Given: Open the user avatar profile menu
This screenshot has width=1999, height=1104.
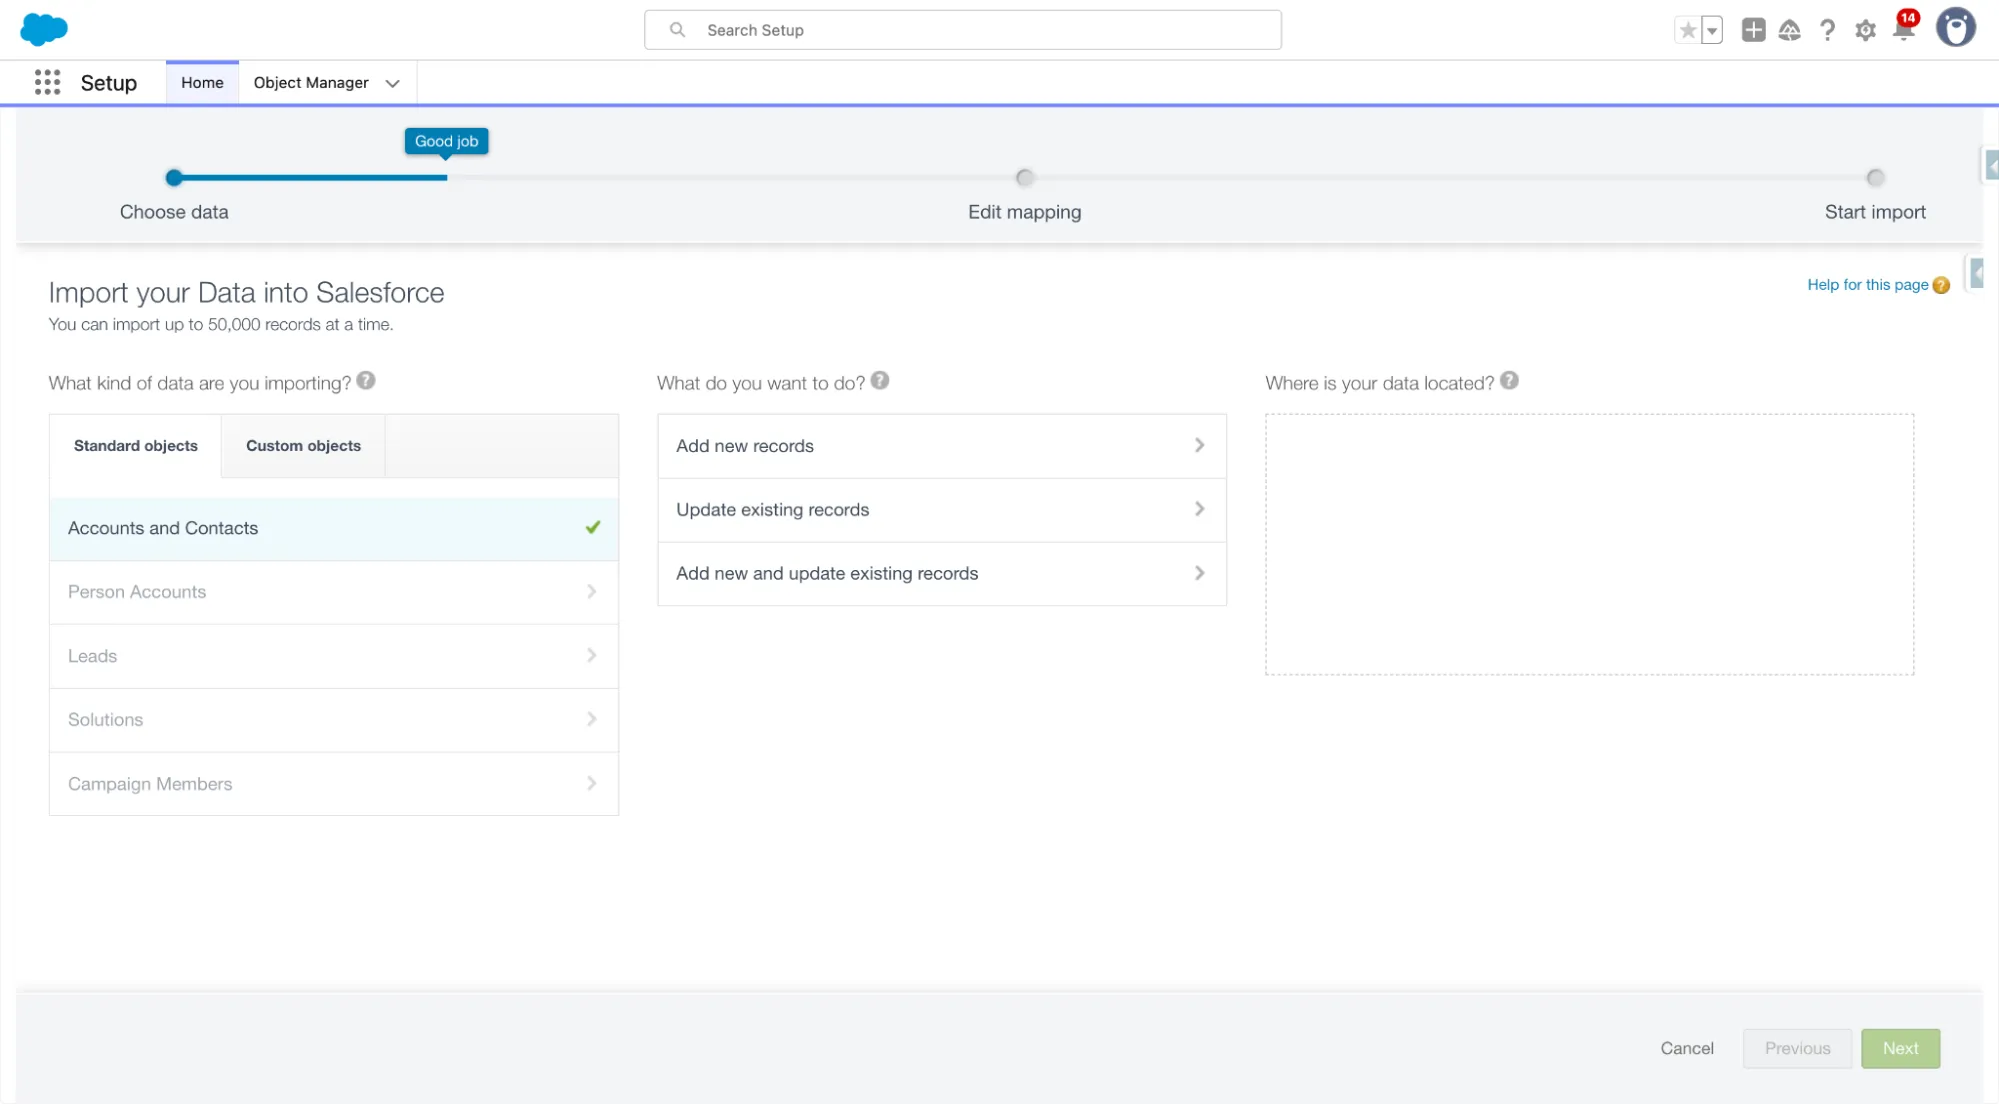Looking at the screenshot, I should 1955,28.
